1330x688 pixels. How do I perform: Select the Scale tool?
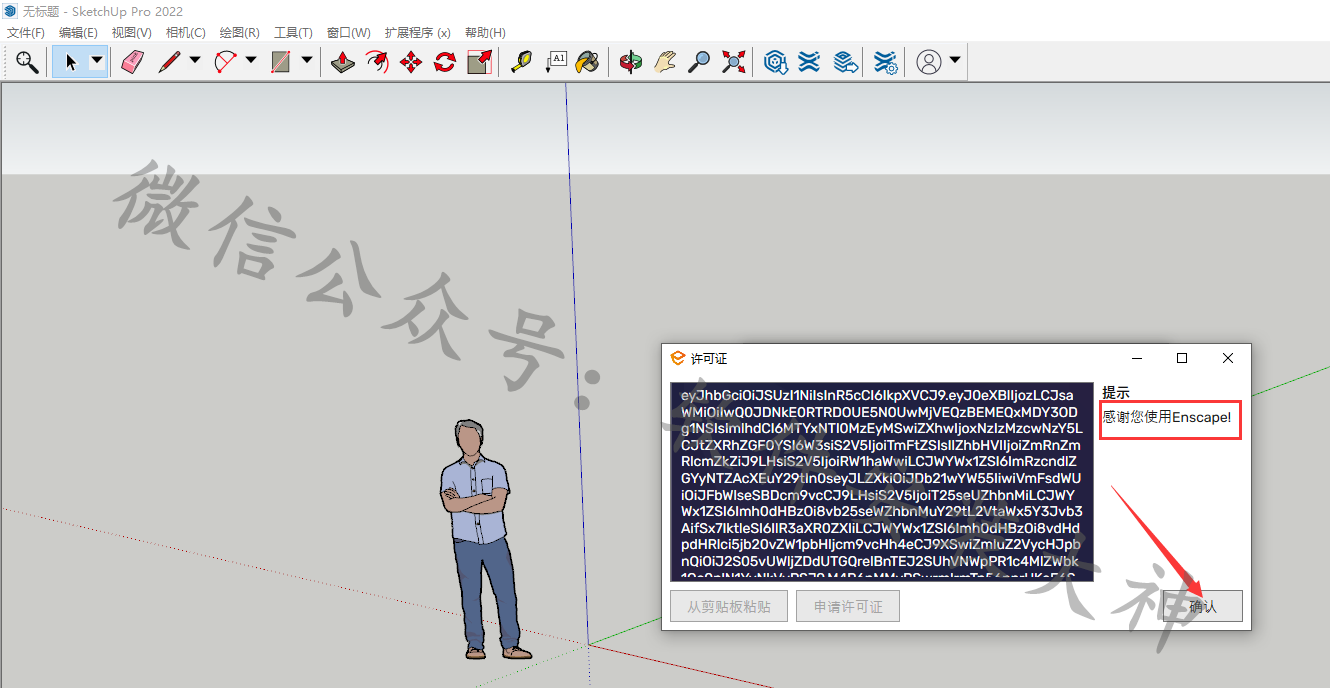[479, 62]
